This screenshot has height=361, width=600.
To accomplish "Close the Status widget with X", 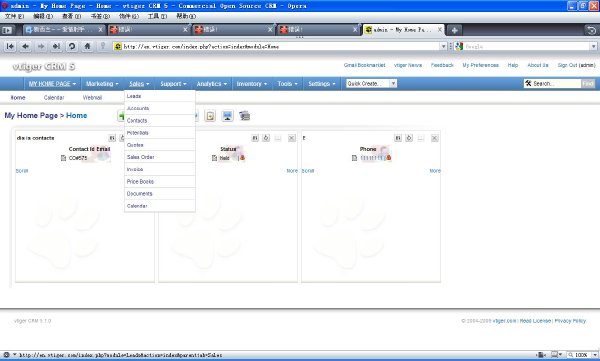I will pos(292,138).
